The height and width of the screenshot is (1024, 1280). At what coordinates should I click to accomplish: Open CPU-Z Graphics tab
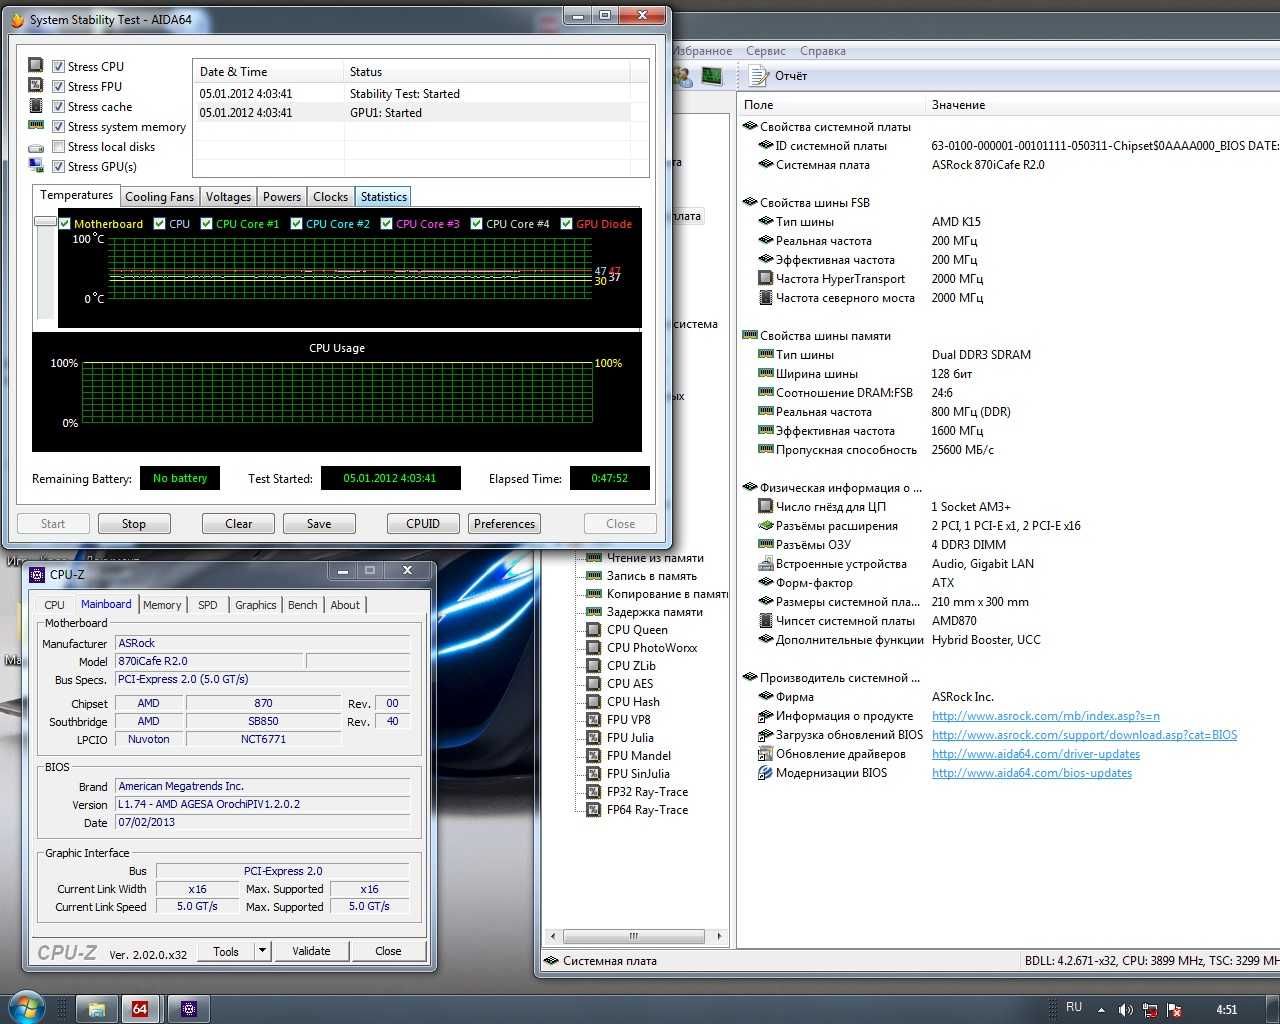(256, 605)
